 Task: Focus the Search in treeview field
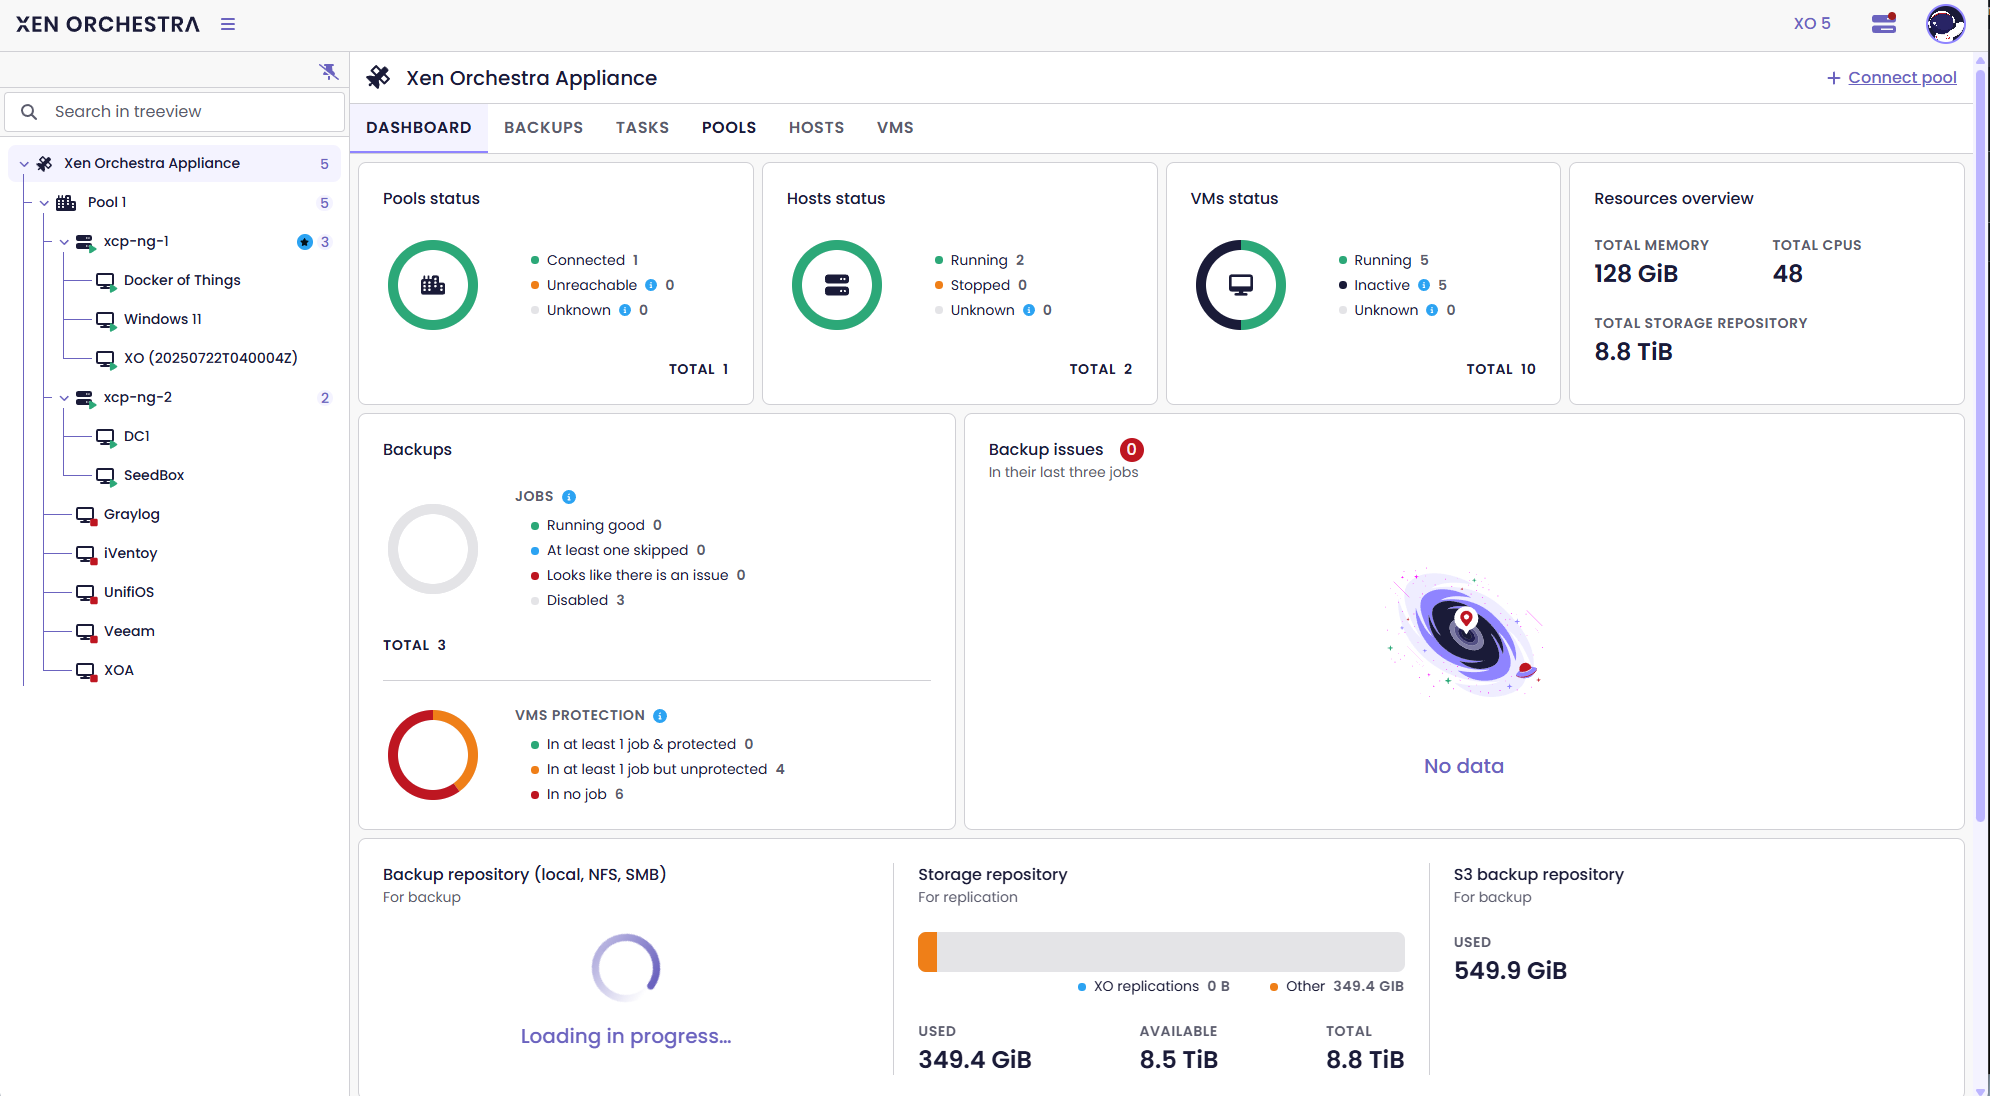click(x=175, y=112)
